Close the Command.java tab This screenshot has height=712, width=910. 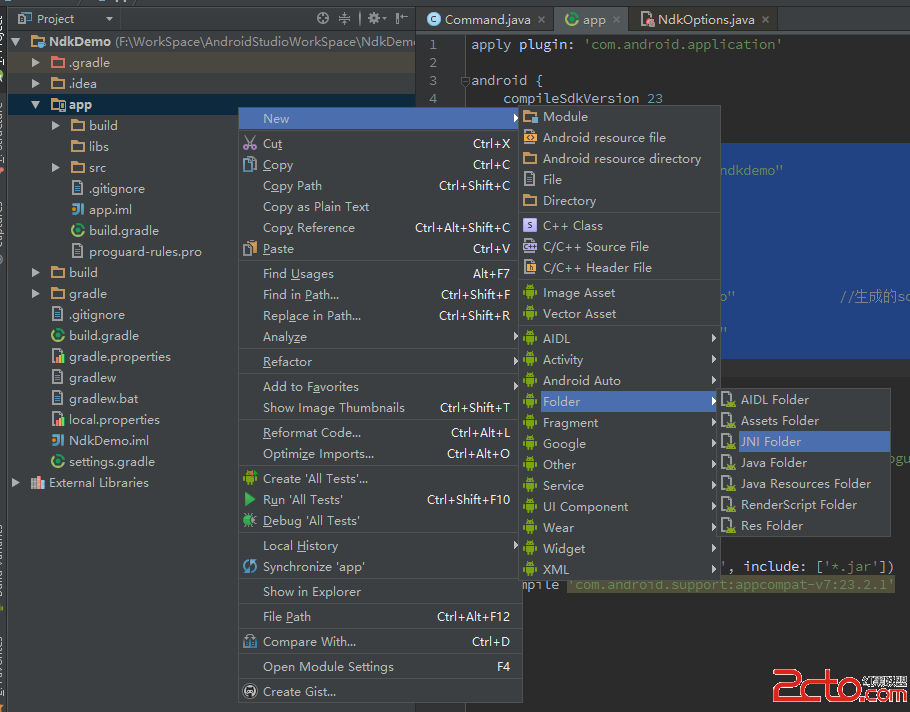pos(541,19)
